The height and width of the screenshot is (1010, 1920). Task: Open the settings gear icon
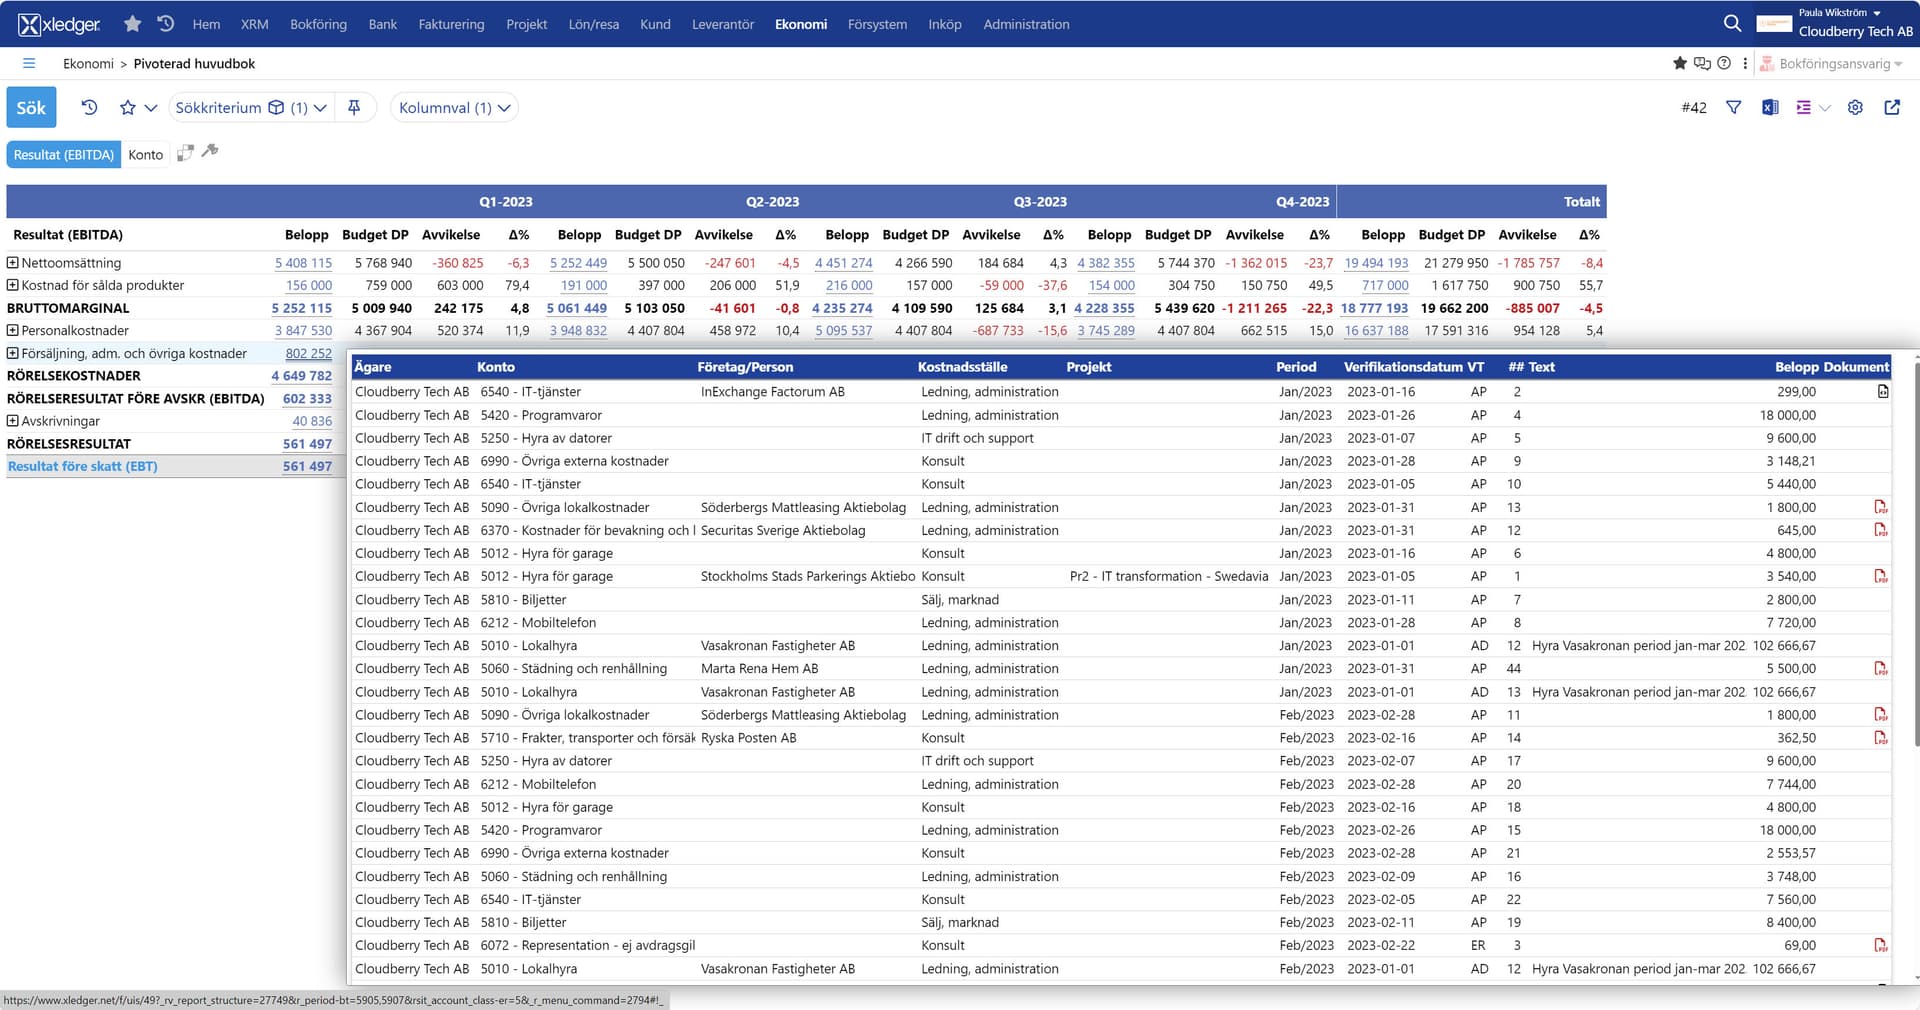point(1855,107)
